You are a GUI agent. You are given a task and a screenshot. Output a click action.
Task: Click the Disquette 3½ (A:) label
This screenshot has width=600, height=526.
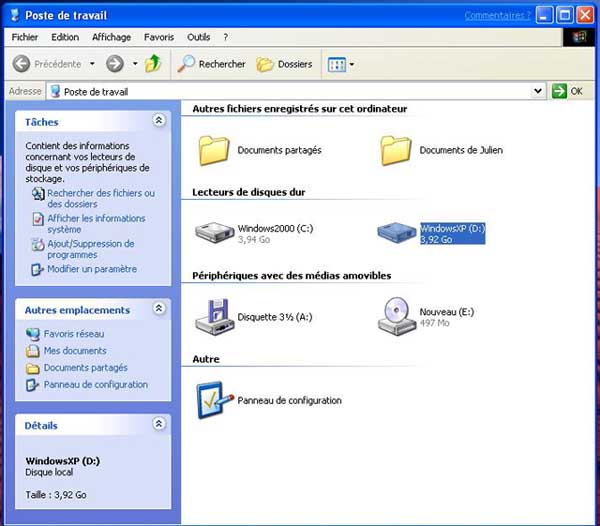pos(275,317)
